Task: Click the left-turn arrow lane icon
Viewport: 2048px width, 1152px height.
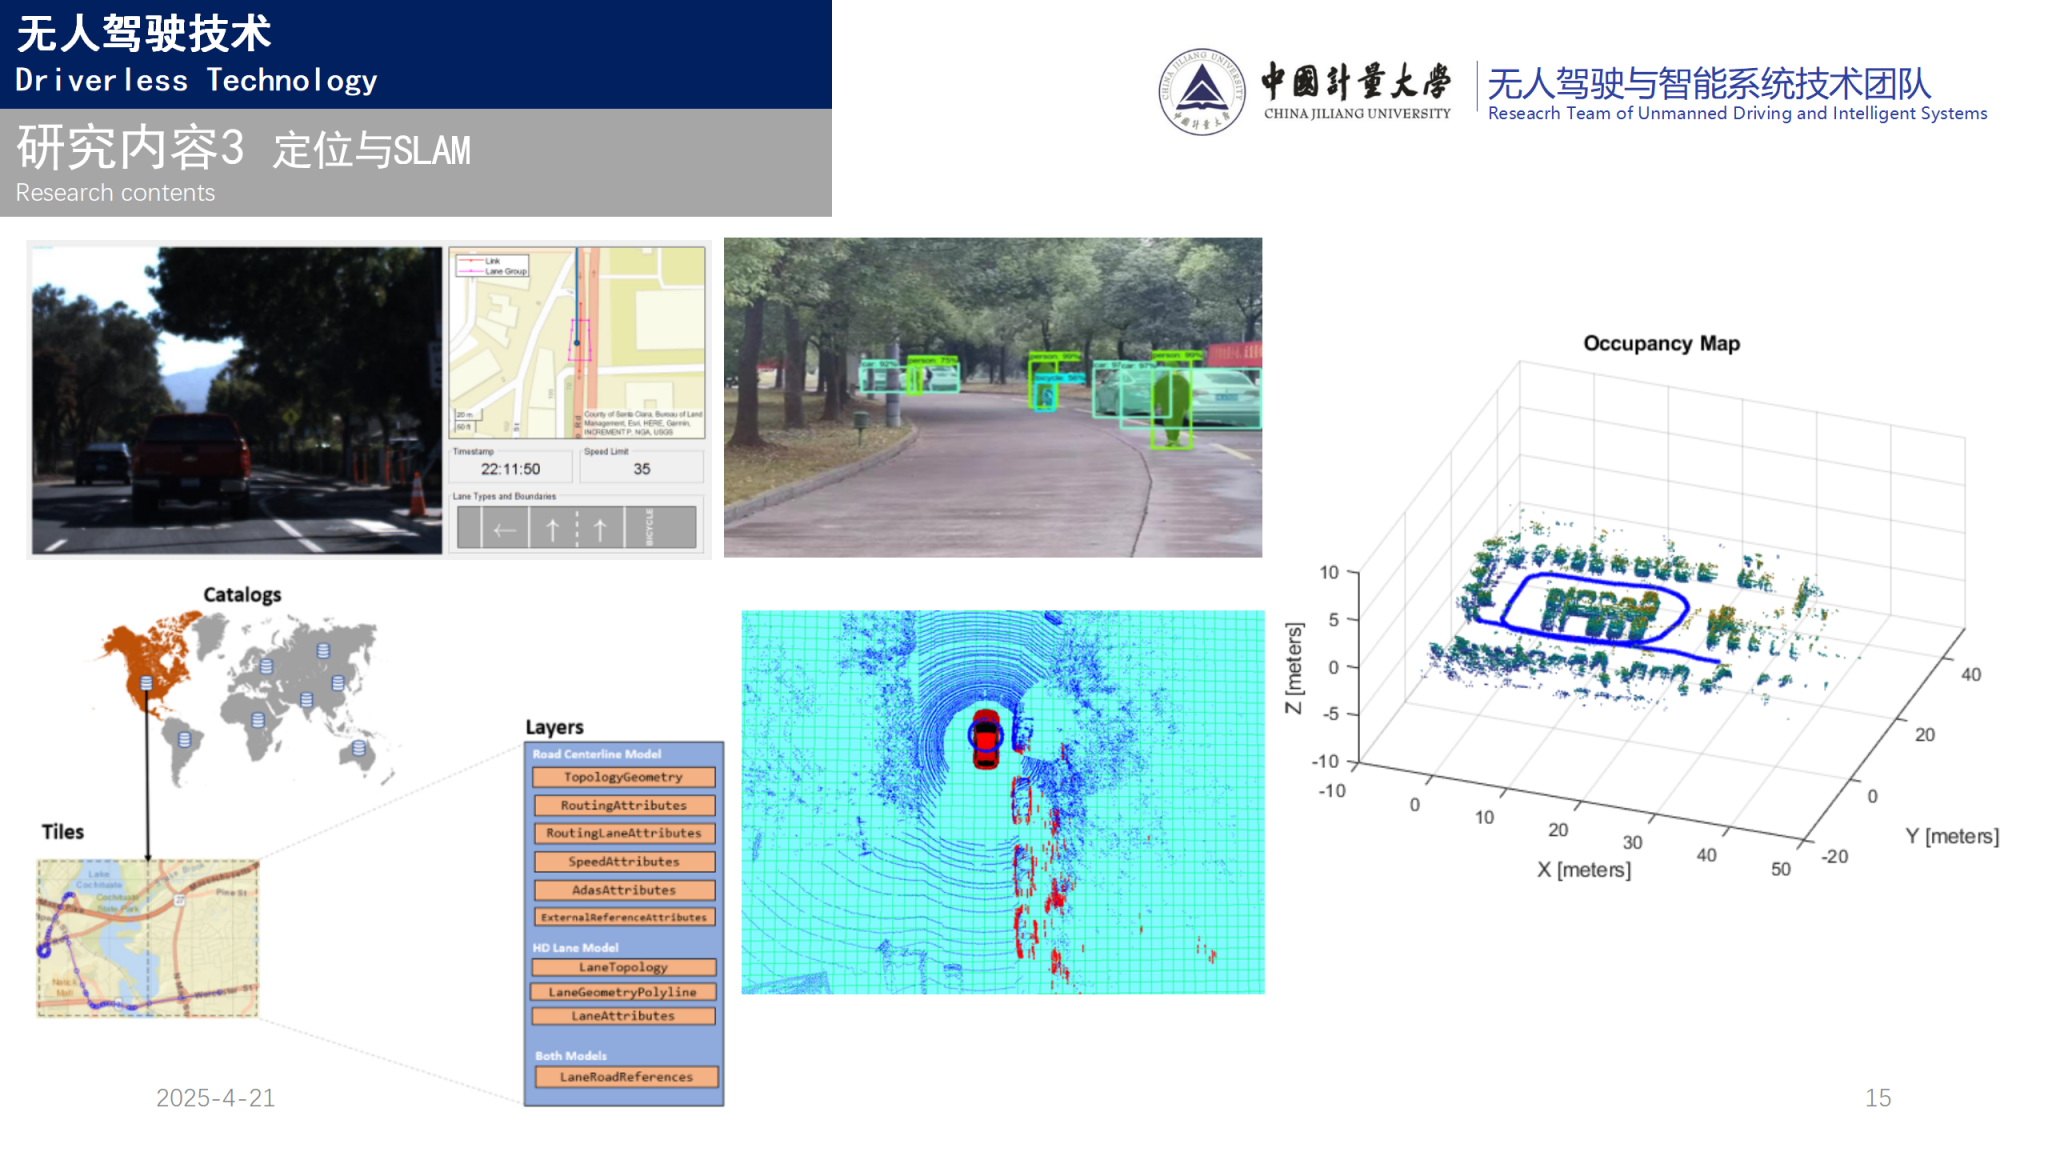Action: [505, 529]
